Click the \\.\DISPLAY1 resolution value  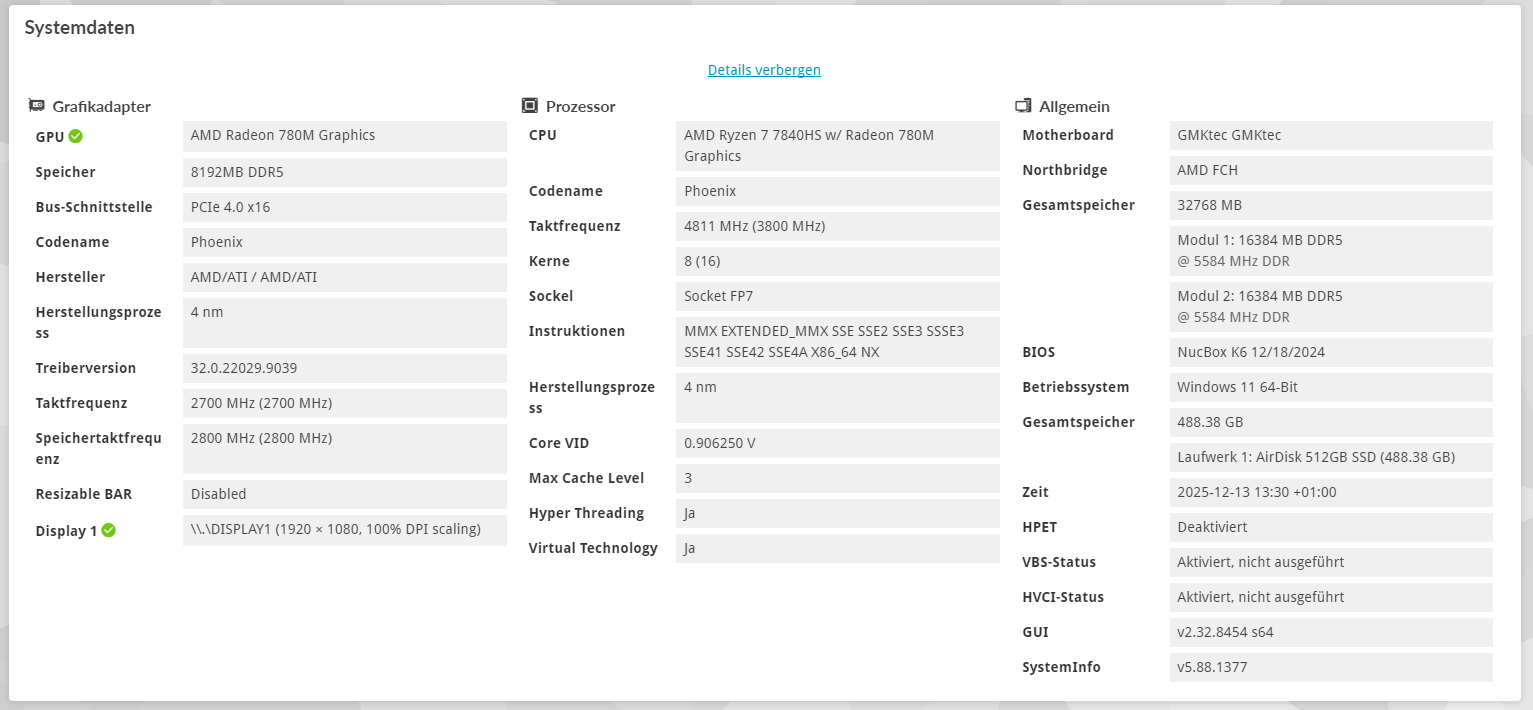pyautogui.click(x=345, y=530)
